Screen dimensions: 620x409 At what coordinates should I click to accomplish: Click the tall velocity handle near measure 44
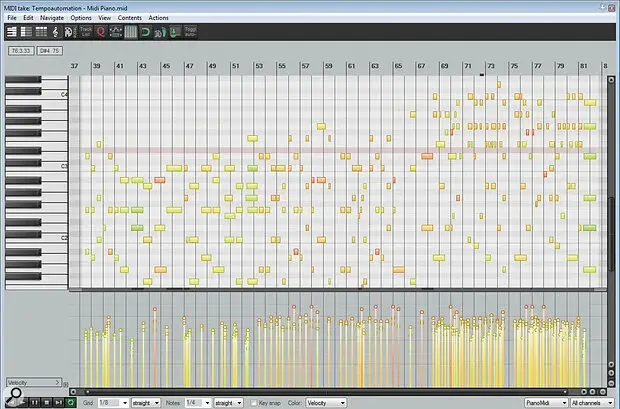155,309
